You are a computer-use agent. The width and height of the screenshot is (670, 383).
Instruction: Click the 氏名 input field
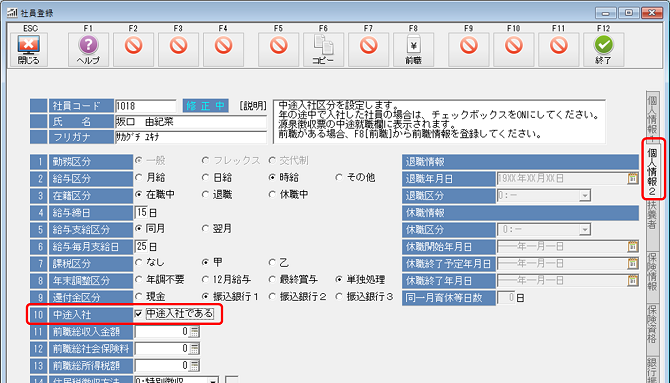click(x=191, y=122)
